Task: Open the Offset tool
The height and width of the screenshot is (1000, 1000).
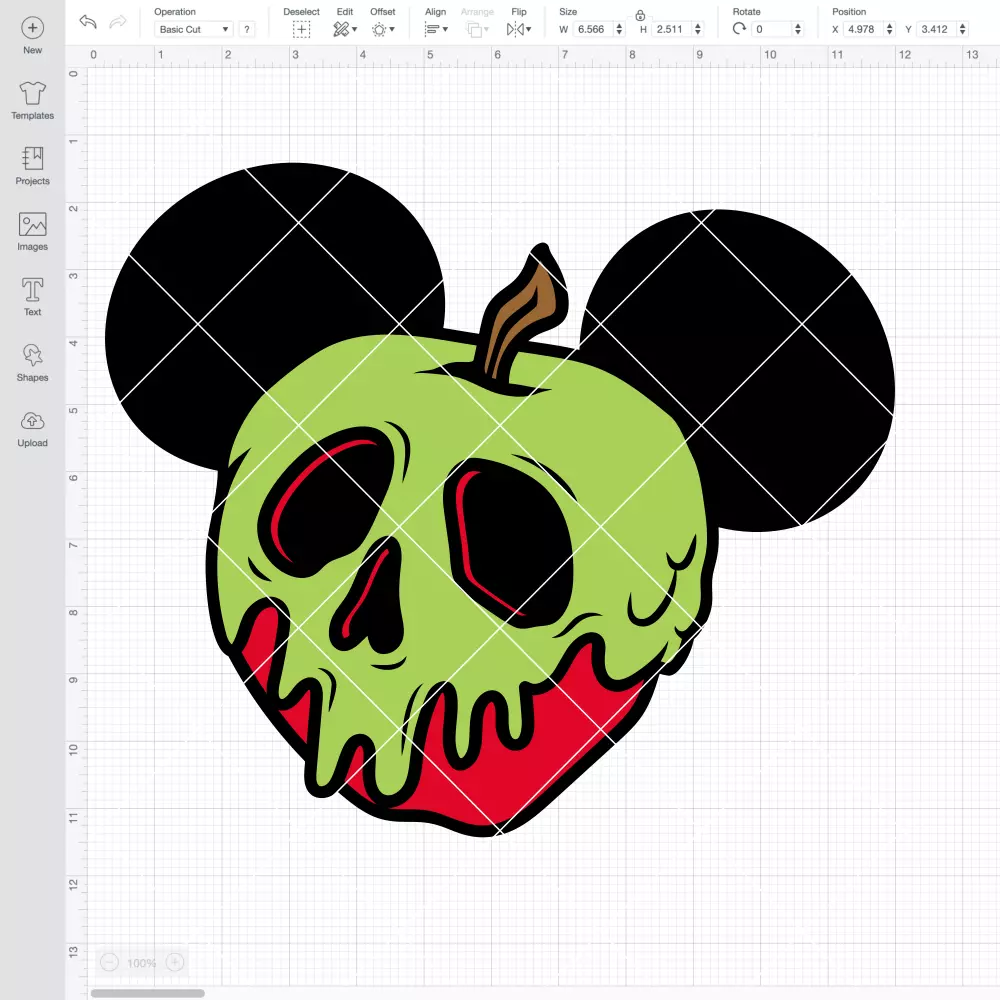Action: tap(383, 29)
